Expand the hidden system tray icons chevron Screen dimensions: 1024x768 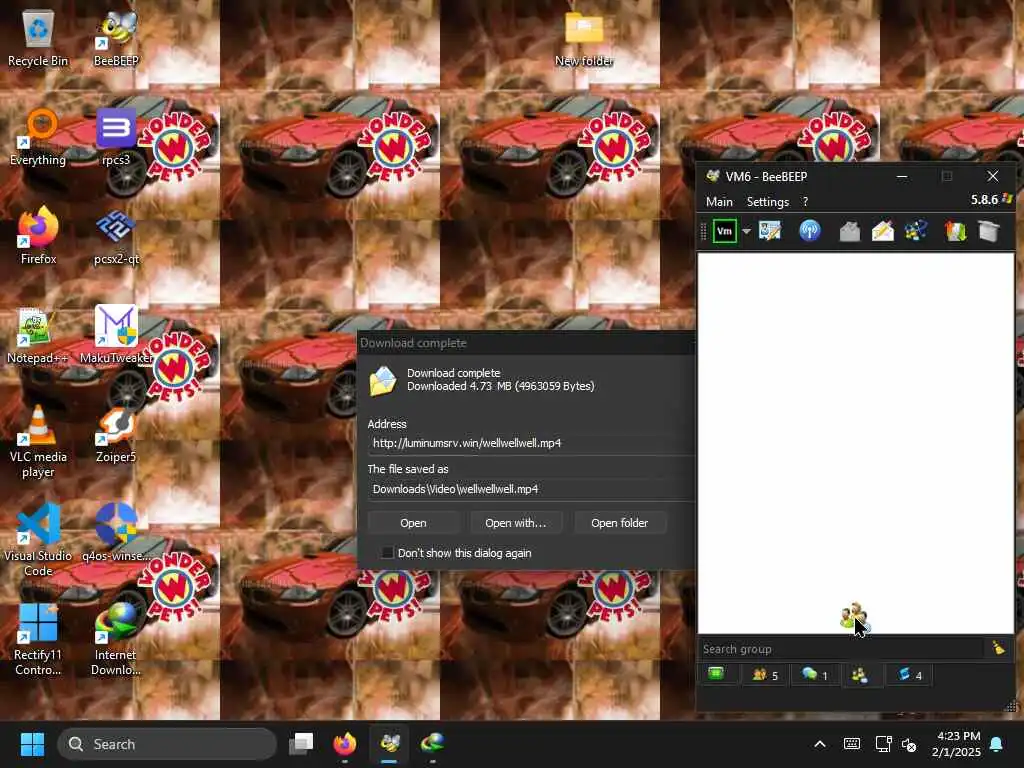click(820, 744)
